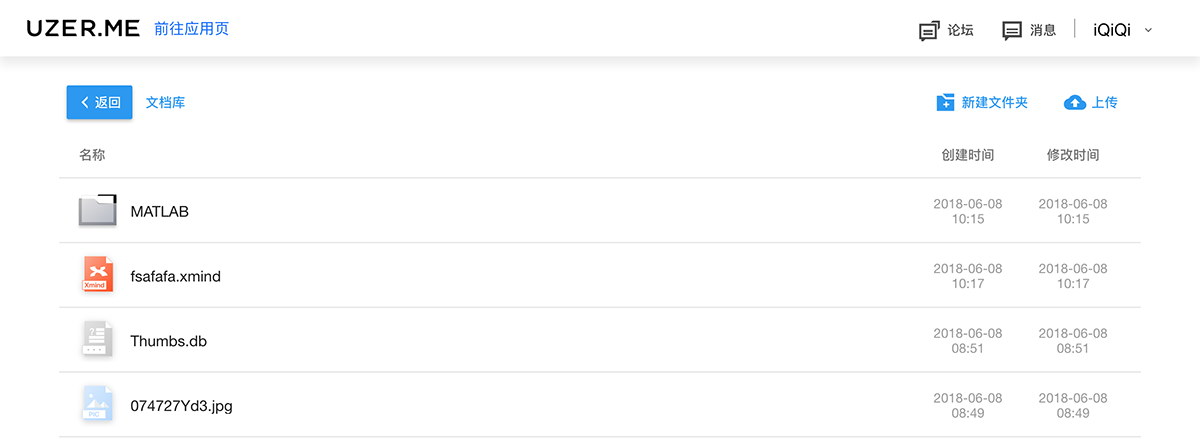Open the fsafafa.xmind file name
Screen dimensions: 1200x441
pyautogui.click(x=175, y=276)
